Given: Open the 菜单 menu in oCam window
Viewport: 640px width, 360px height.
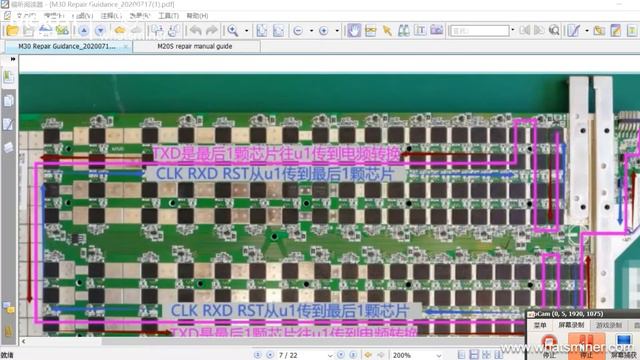Looking at the screenshot, I should click(x=540, y=325).
